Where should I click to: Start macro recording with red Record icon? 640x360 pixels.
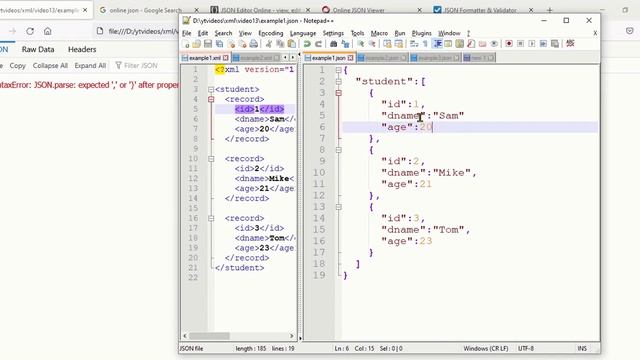click(509, 44)
